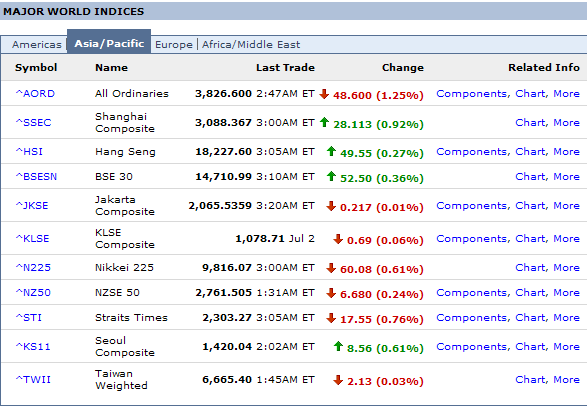
Task: Click the Asia/Pacific tab
Action: 109,43
